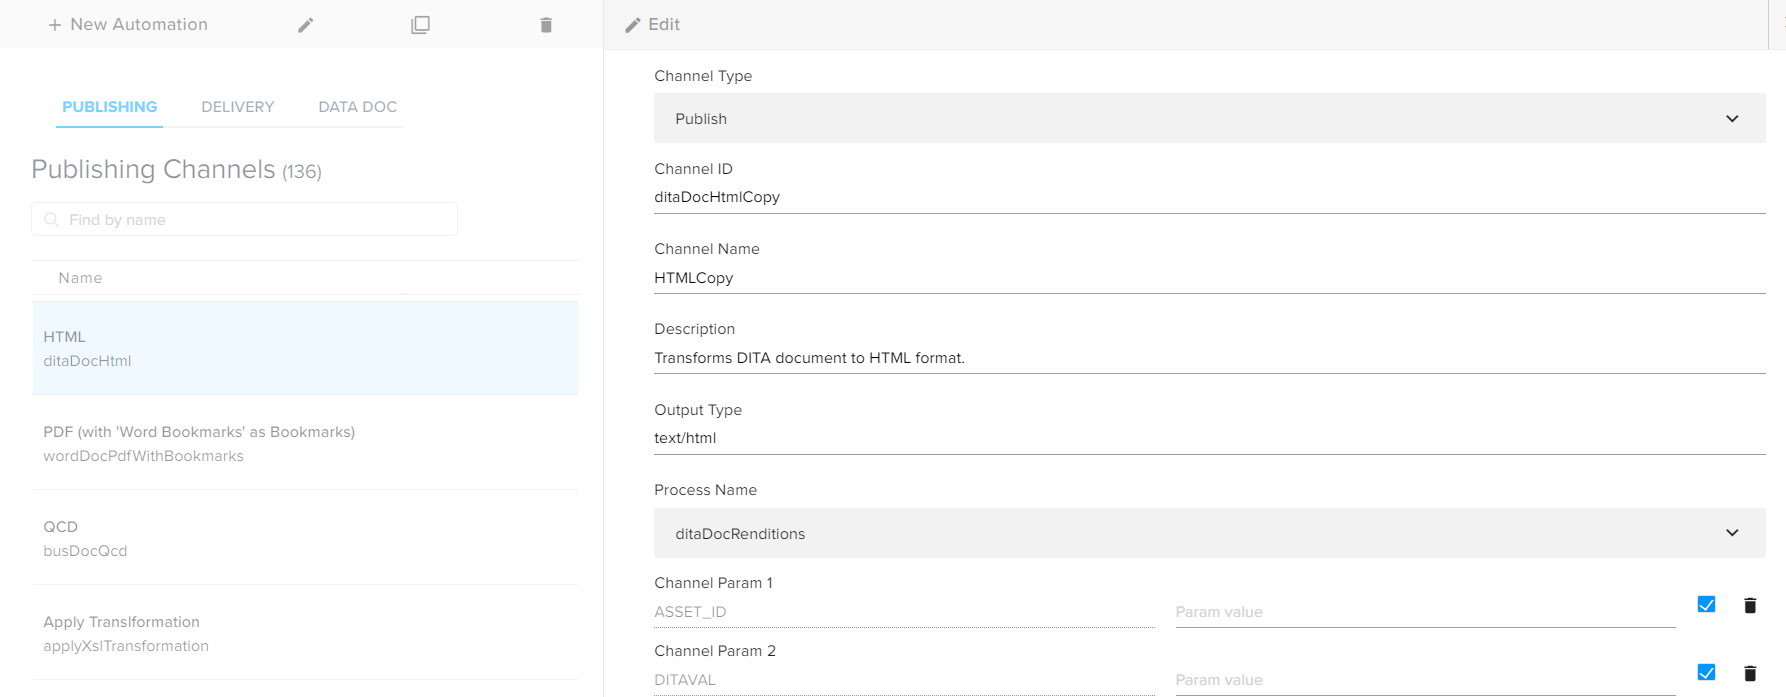Select the Apply Transformation channel

point(305,633)
